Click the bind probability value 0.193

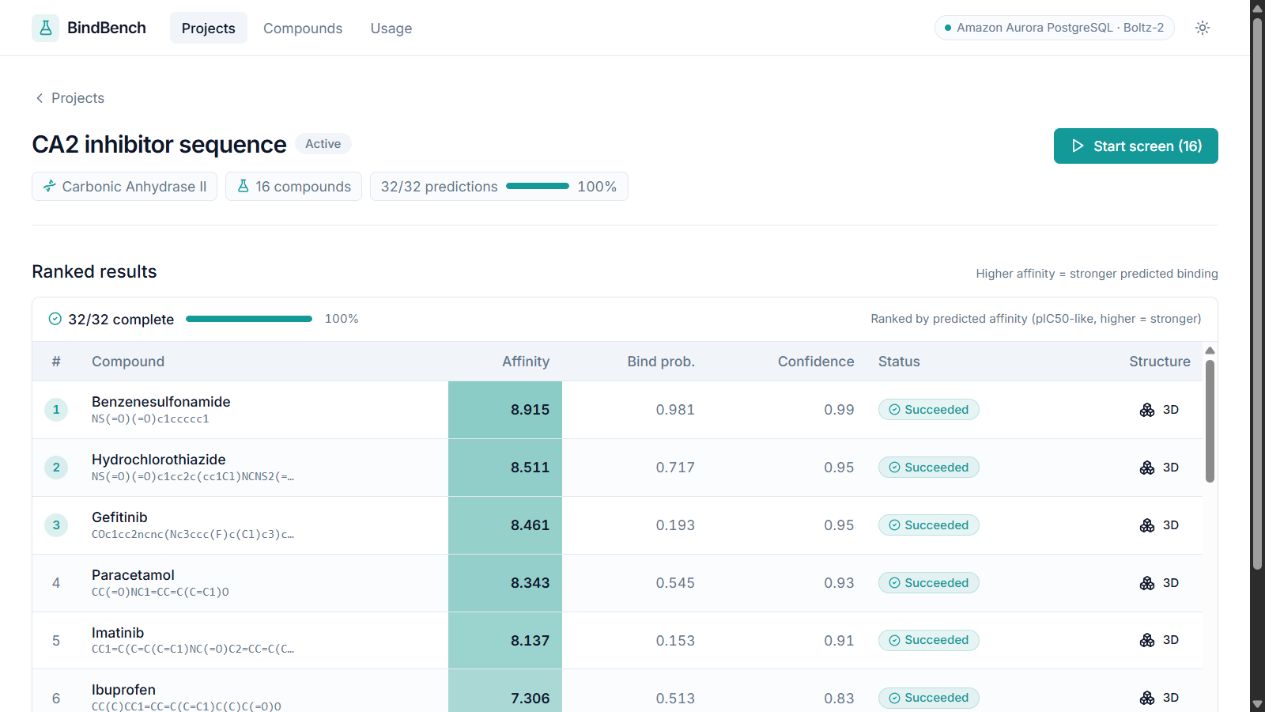point(675,525)
